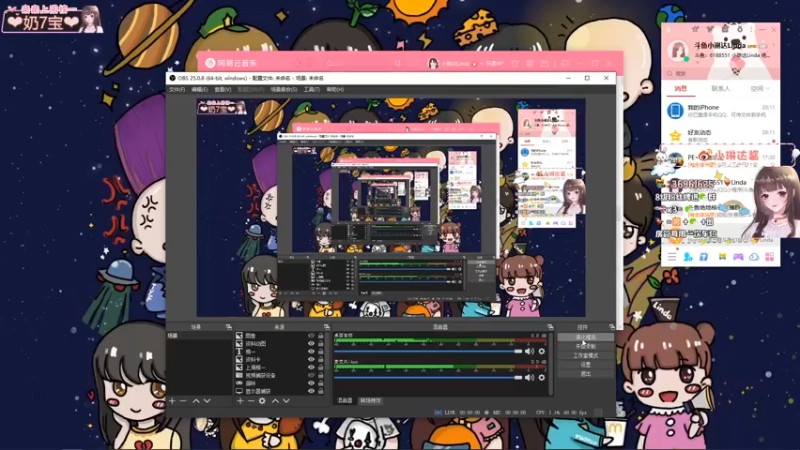Open the 工具(T) menu in OBS

[x=311, y=89]
